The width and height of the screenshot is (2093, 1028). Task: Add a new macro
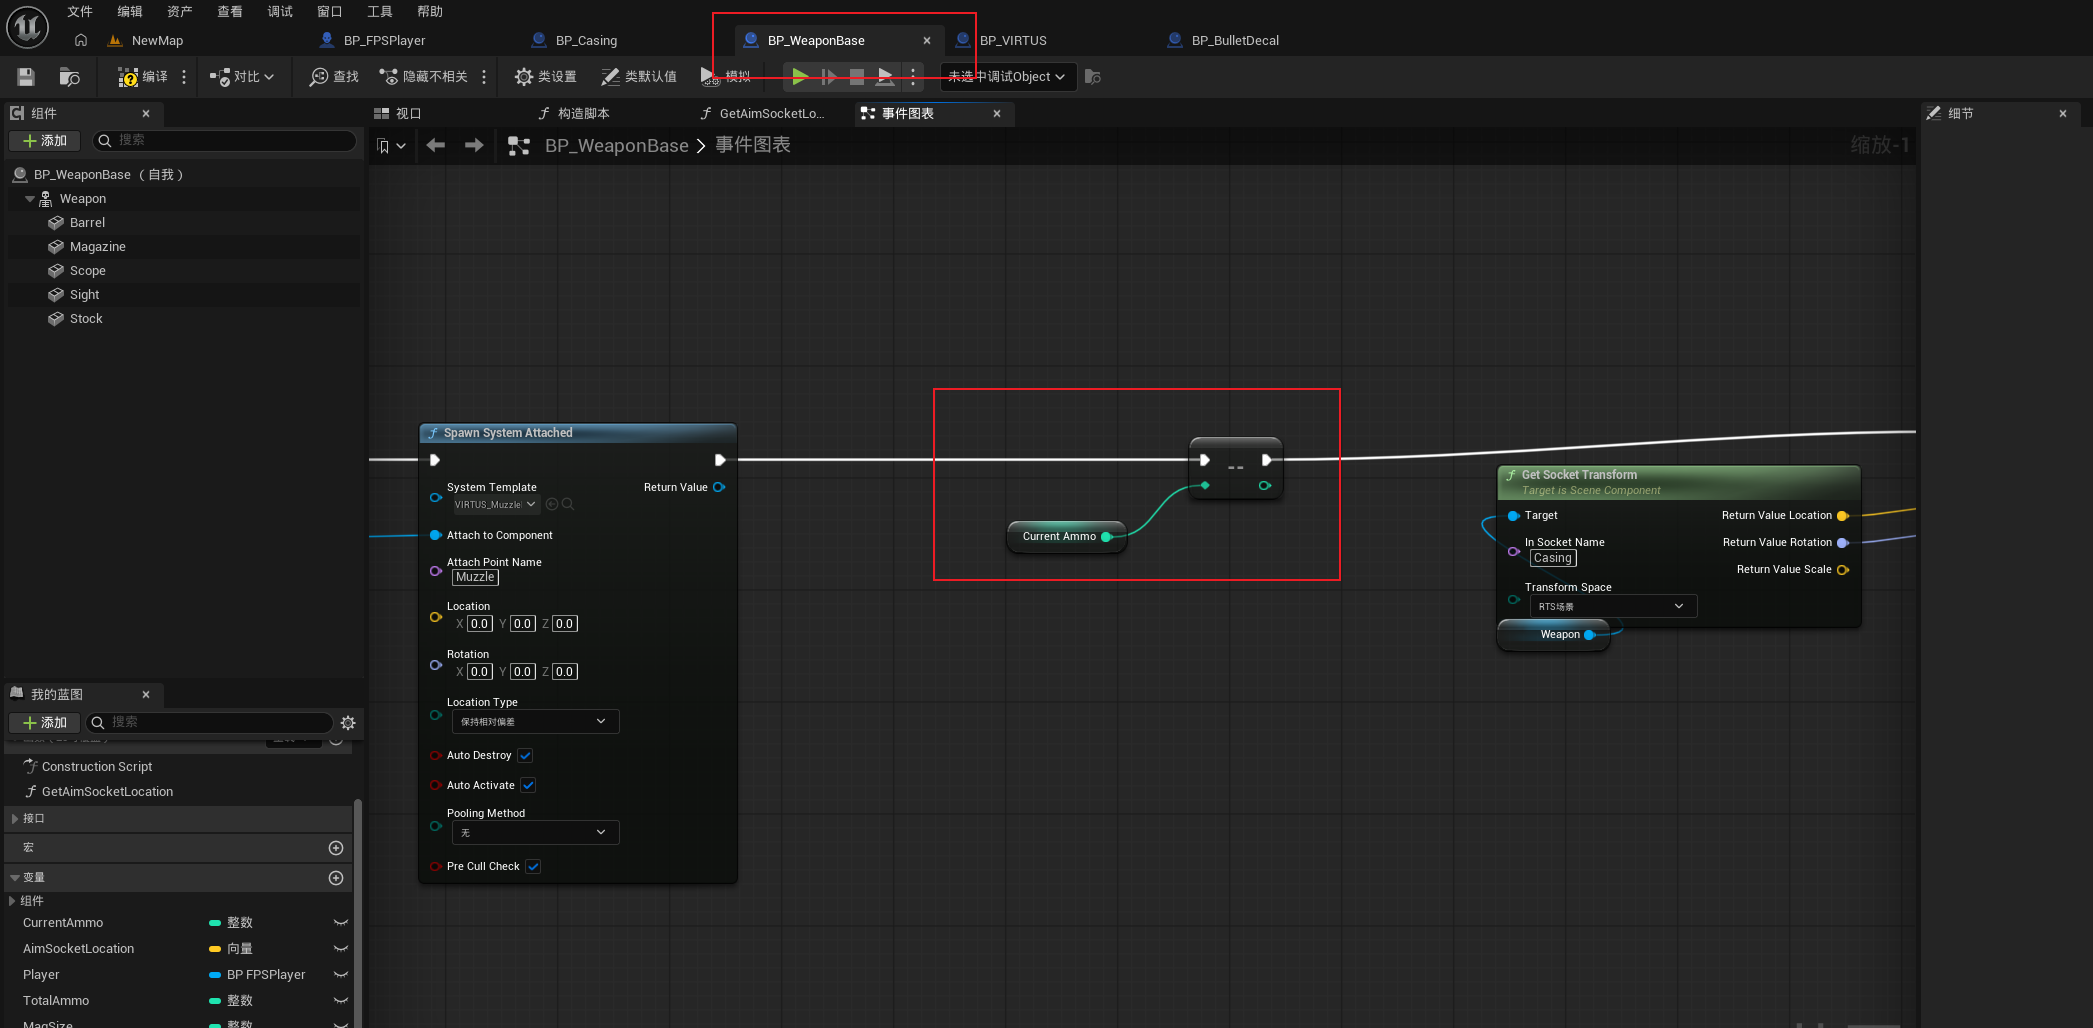[336, 848]
